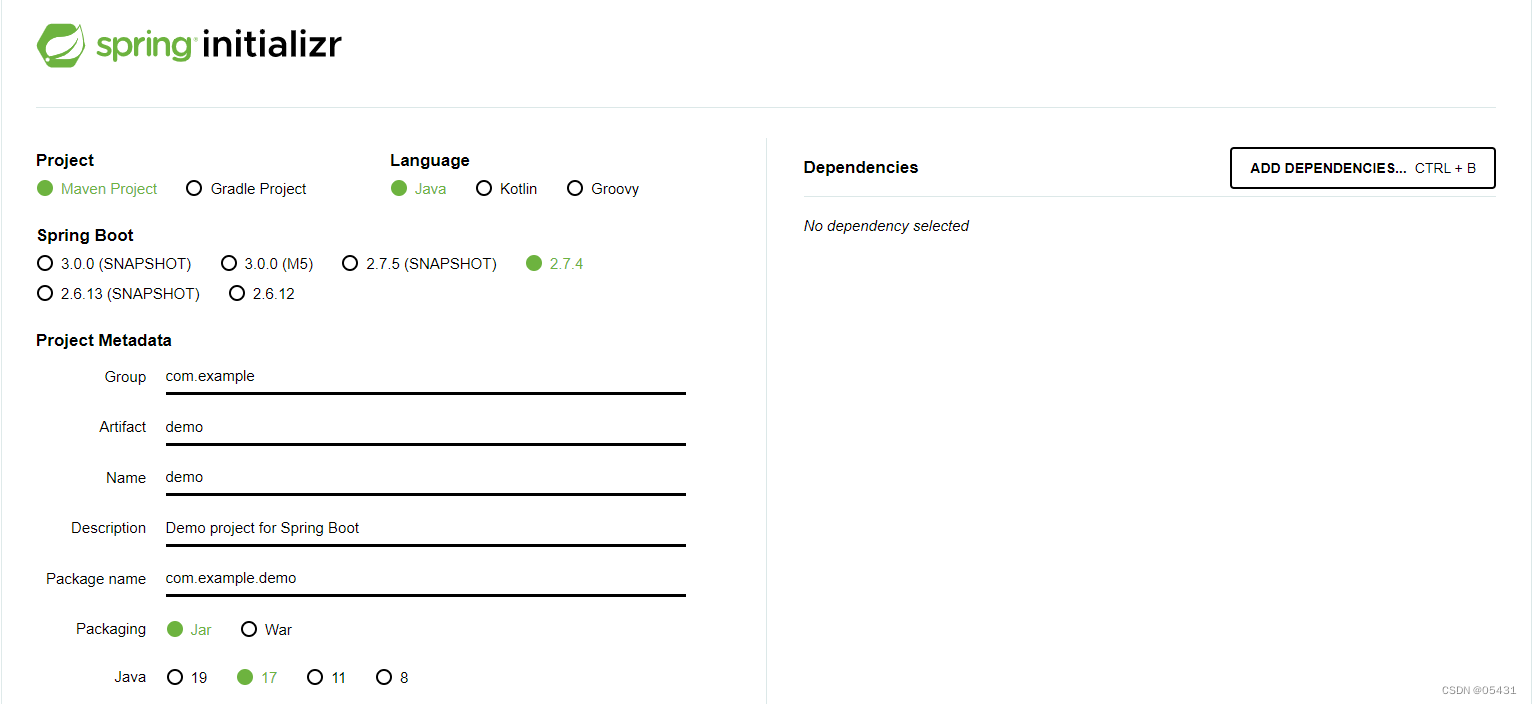Screen dimensions: 1532x704
Task: Click the Package name input field
Action: pyautogui.click(x=425, y=579)
